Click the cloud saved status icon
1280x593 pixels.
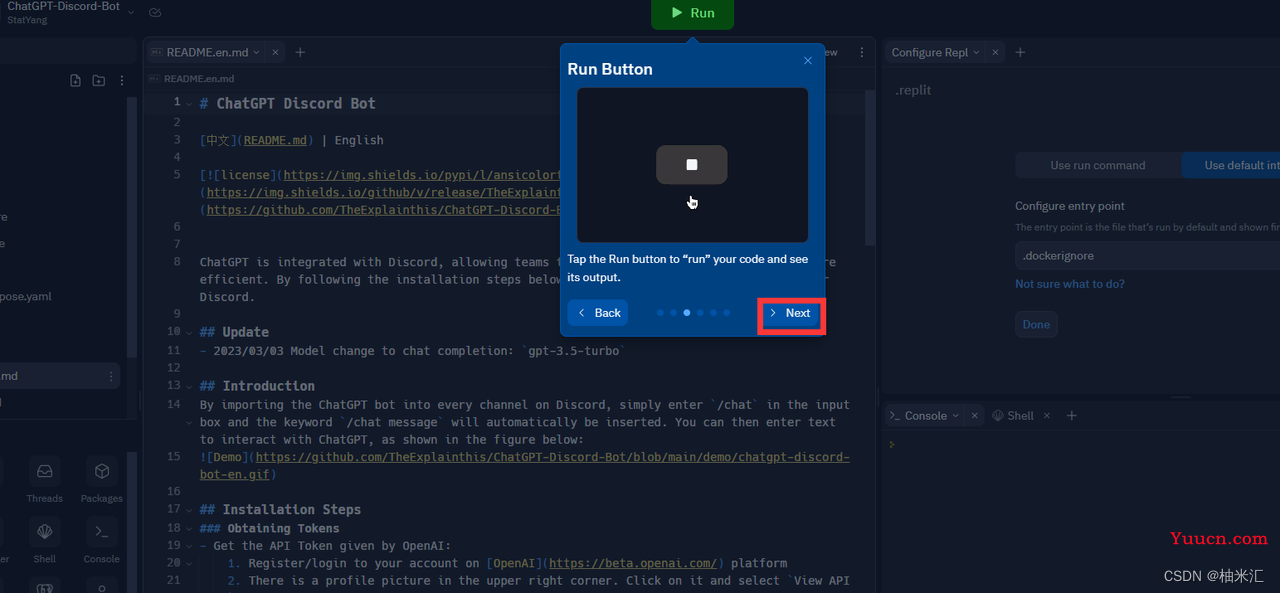click(155, 12)
